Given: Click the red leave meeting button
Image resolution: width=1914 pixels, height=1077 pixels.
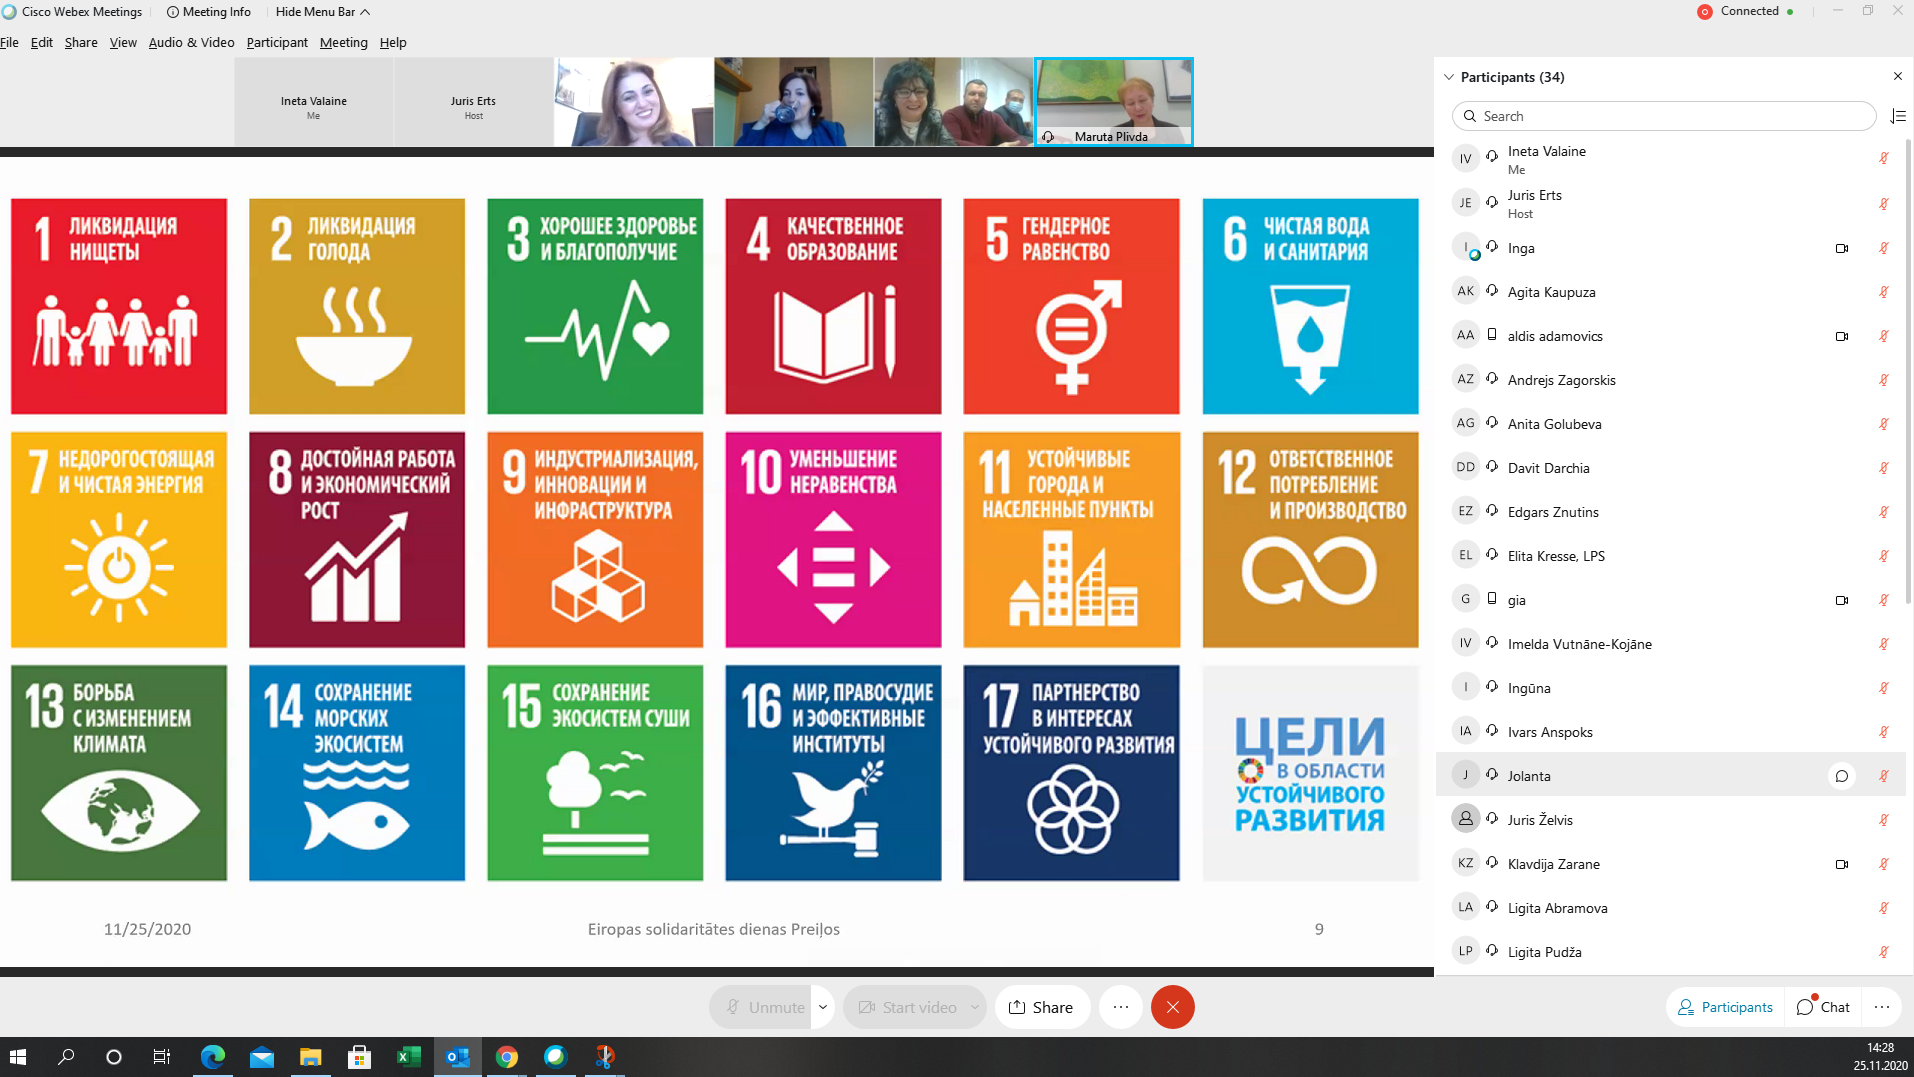Looking at the screenshot, I should pos(1172,1007).
